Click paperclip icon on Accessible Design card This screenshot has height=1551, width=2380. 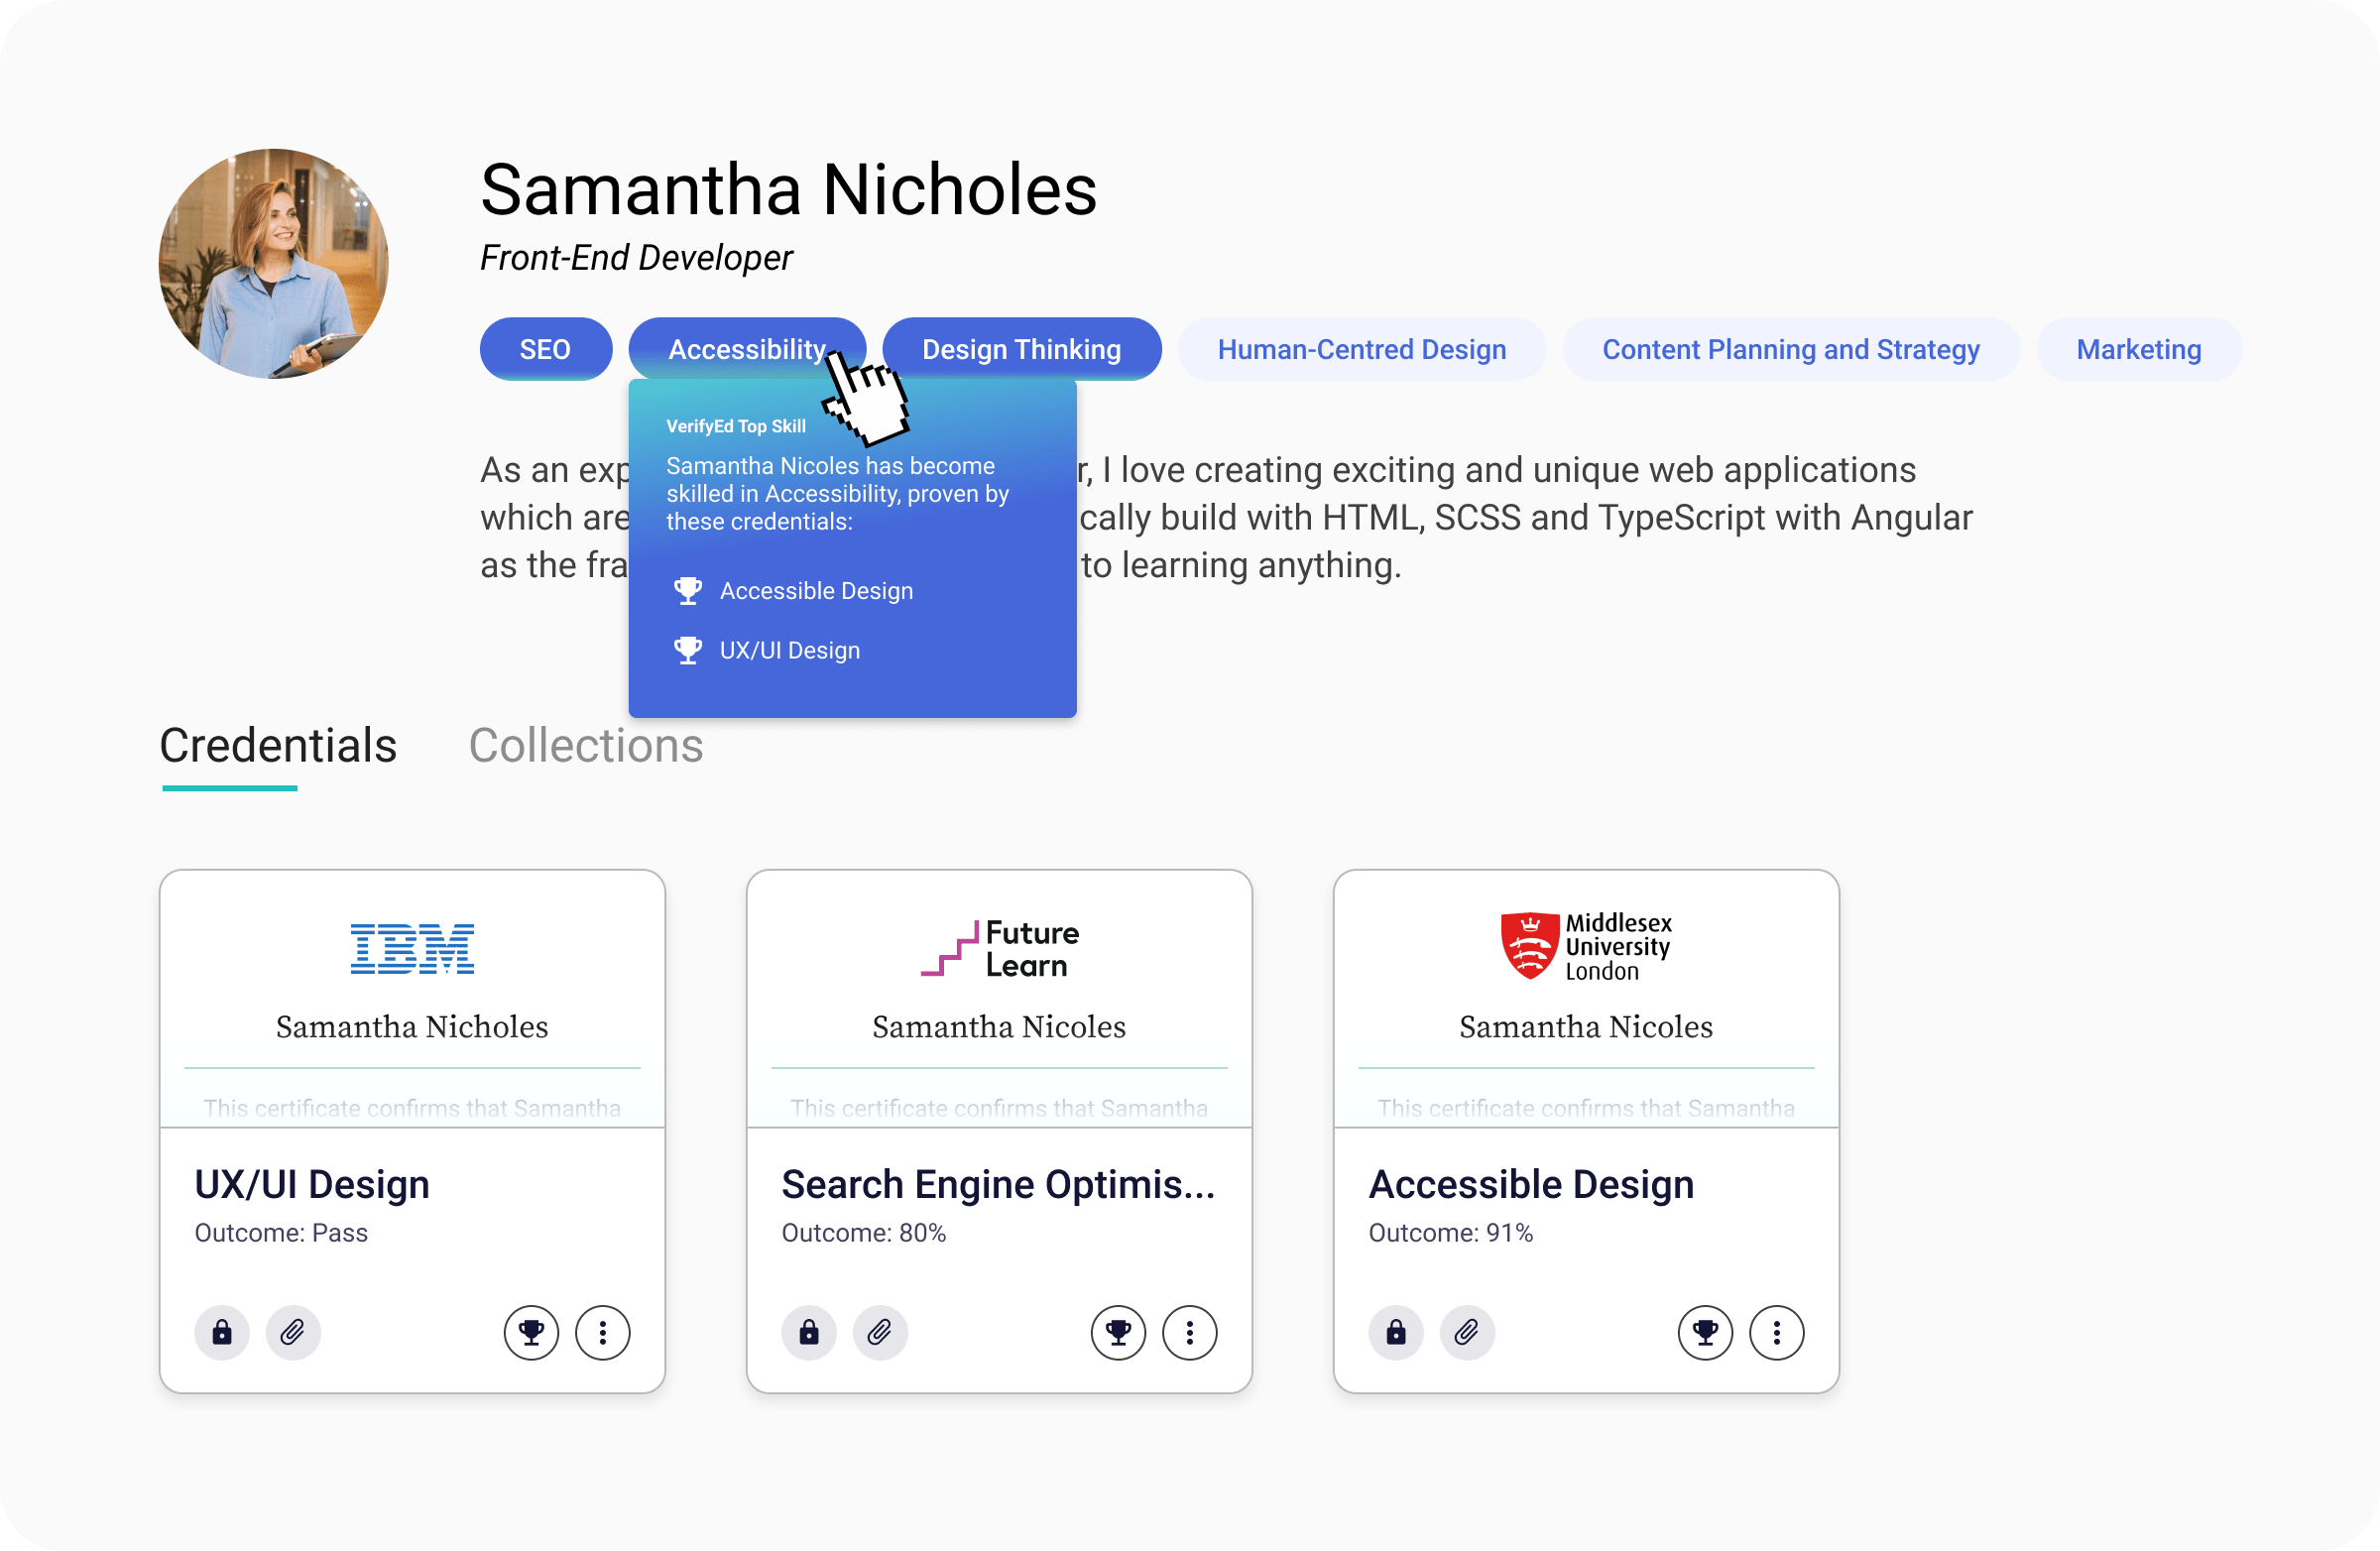tap(1467, 1332)
